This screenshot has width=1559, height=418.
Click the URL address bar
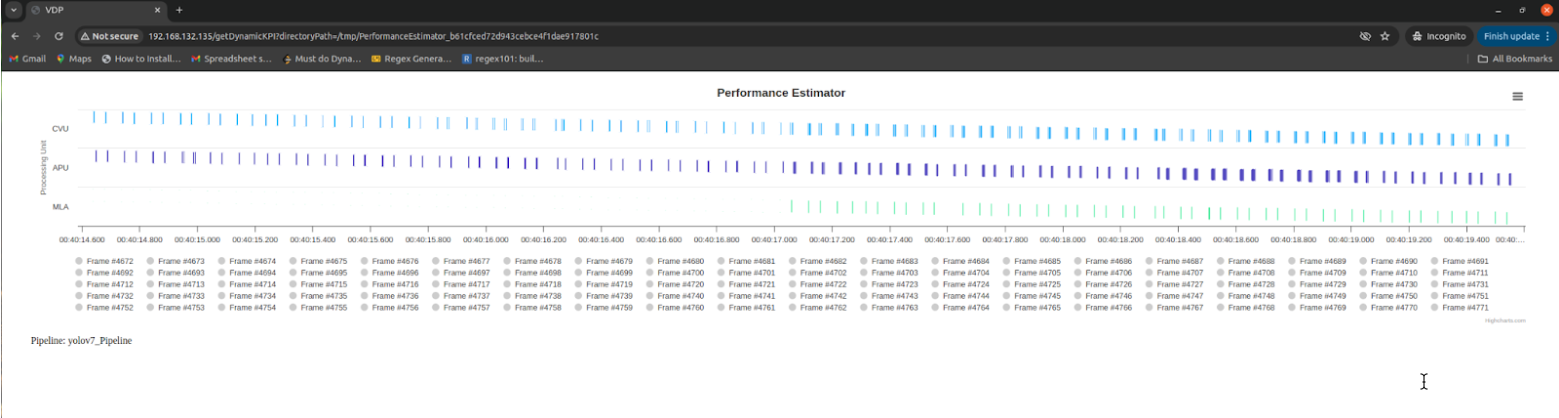pyautogui.click(x=700, y=36)
